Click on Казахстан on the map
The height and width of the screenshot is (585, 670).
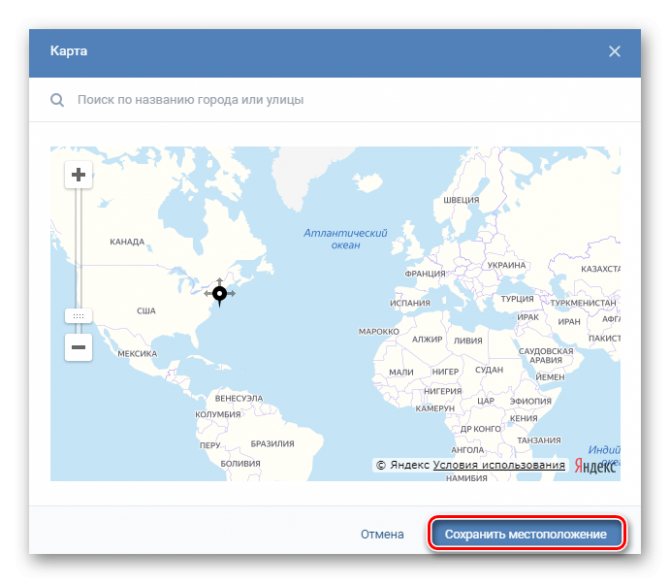pyautogui.click(x=600, y=269)
